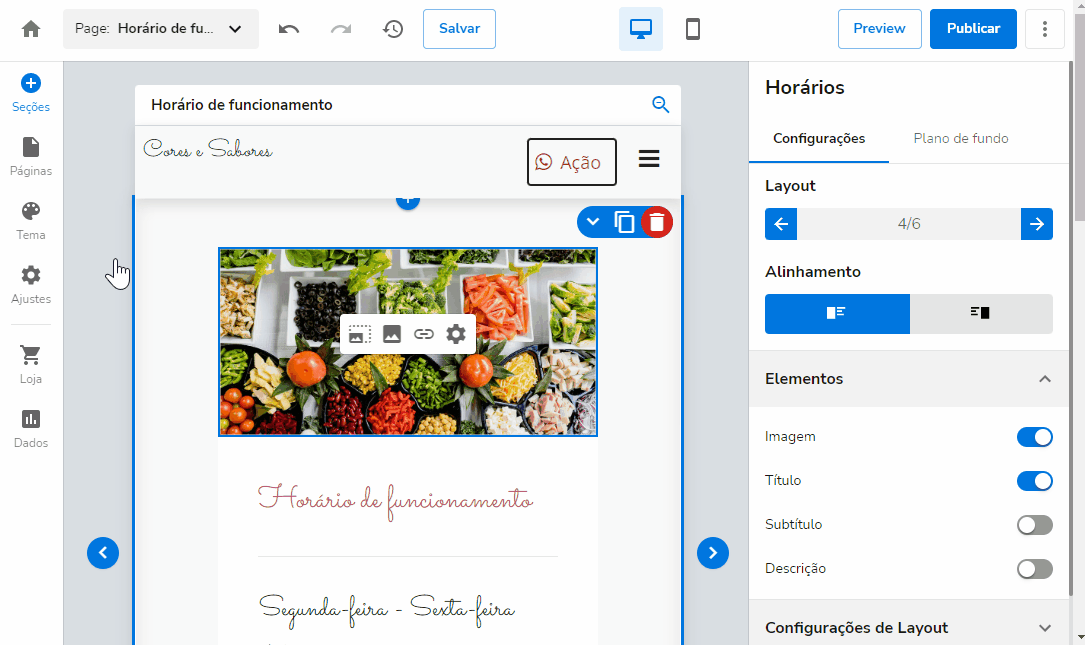Switch to previous layout arrow
Viewport: 1085px width, 645px height.
(x=781, y=224)
